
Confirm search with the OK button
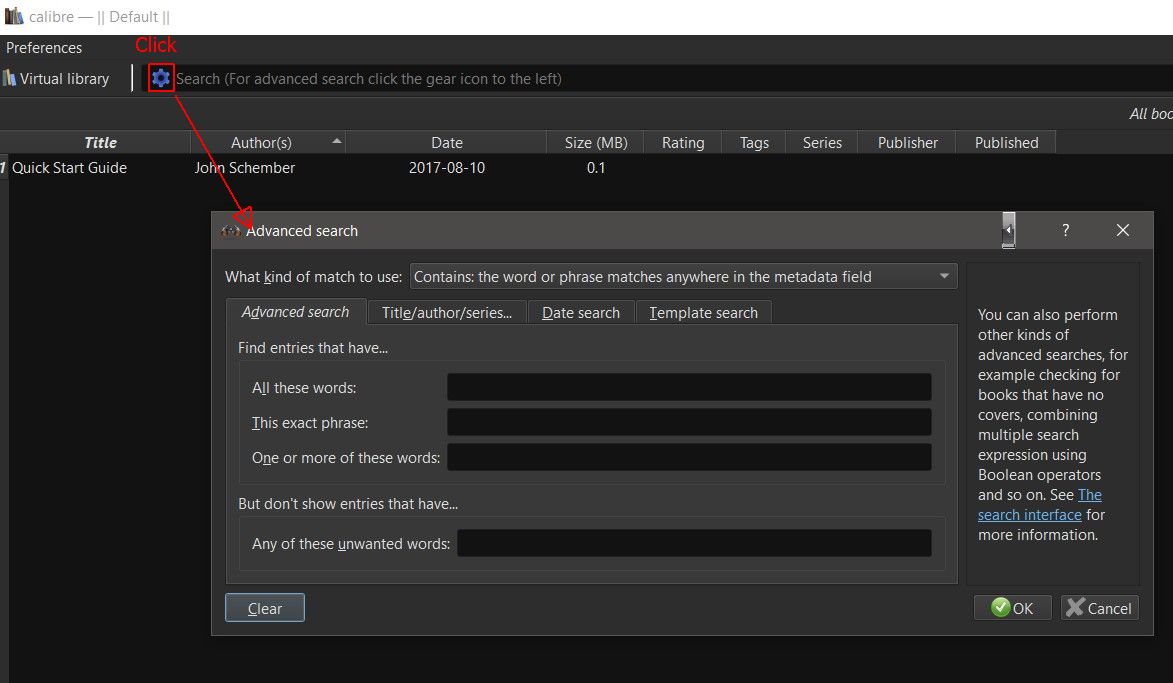(1012, 607)
